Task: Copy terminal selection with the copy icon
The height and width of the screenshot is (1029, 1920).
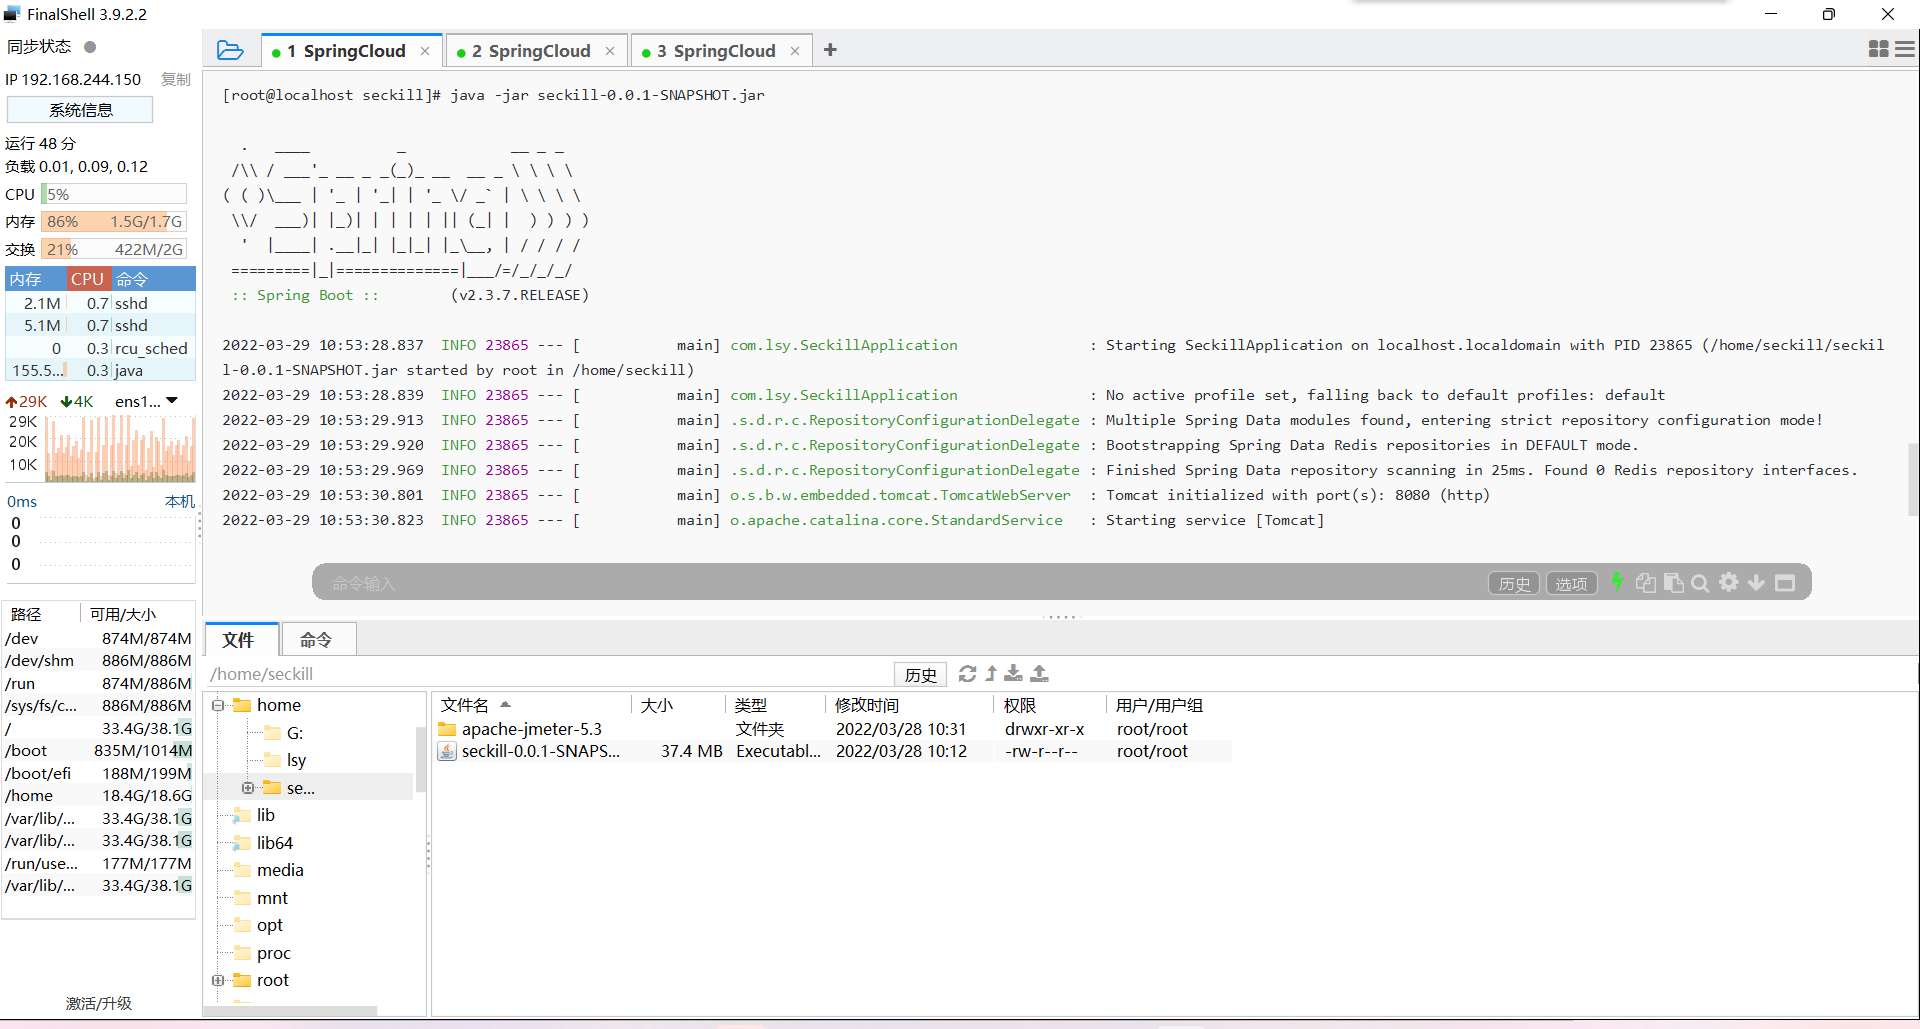Action: tap(1645, 582)
